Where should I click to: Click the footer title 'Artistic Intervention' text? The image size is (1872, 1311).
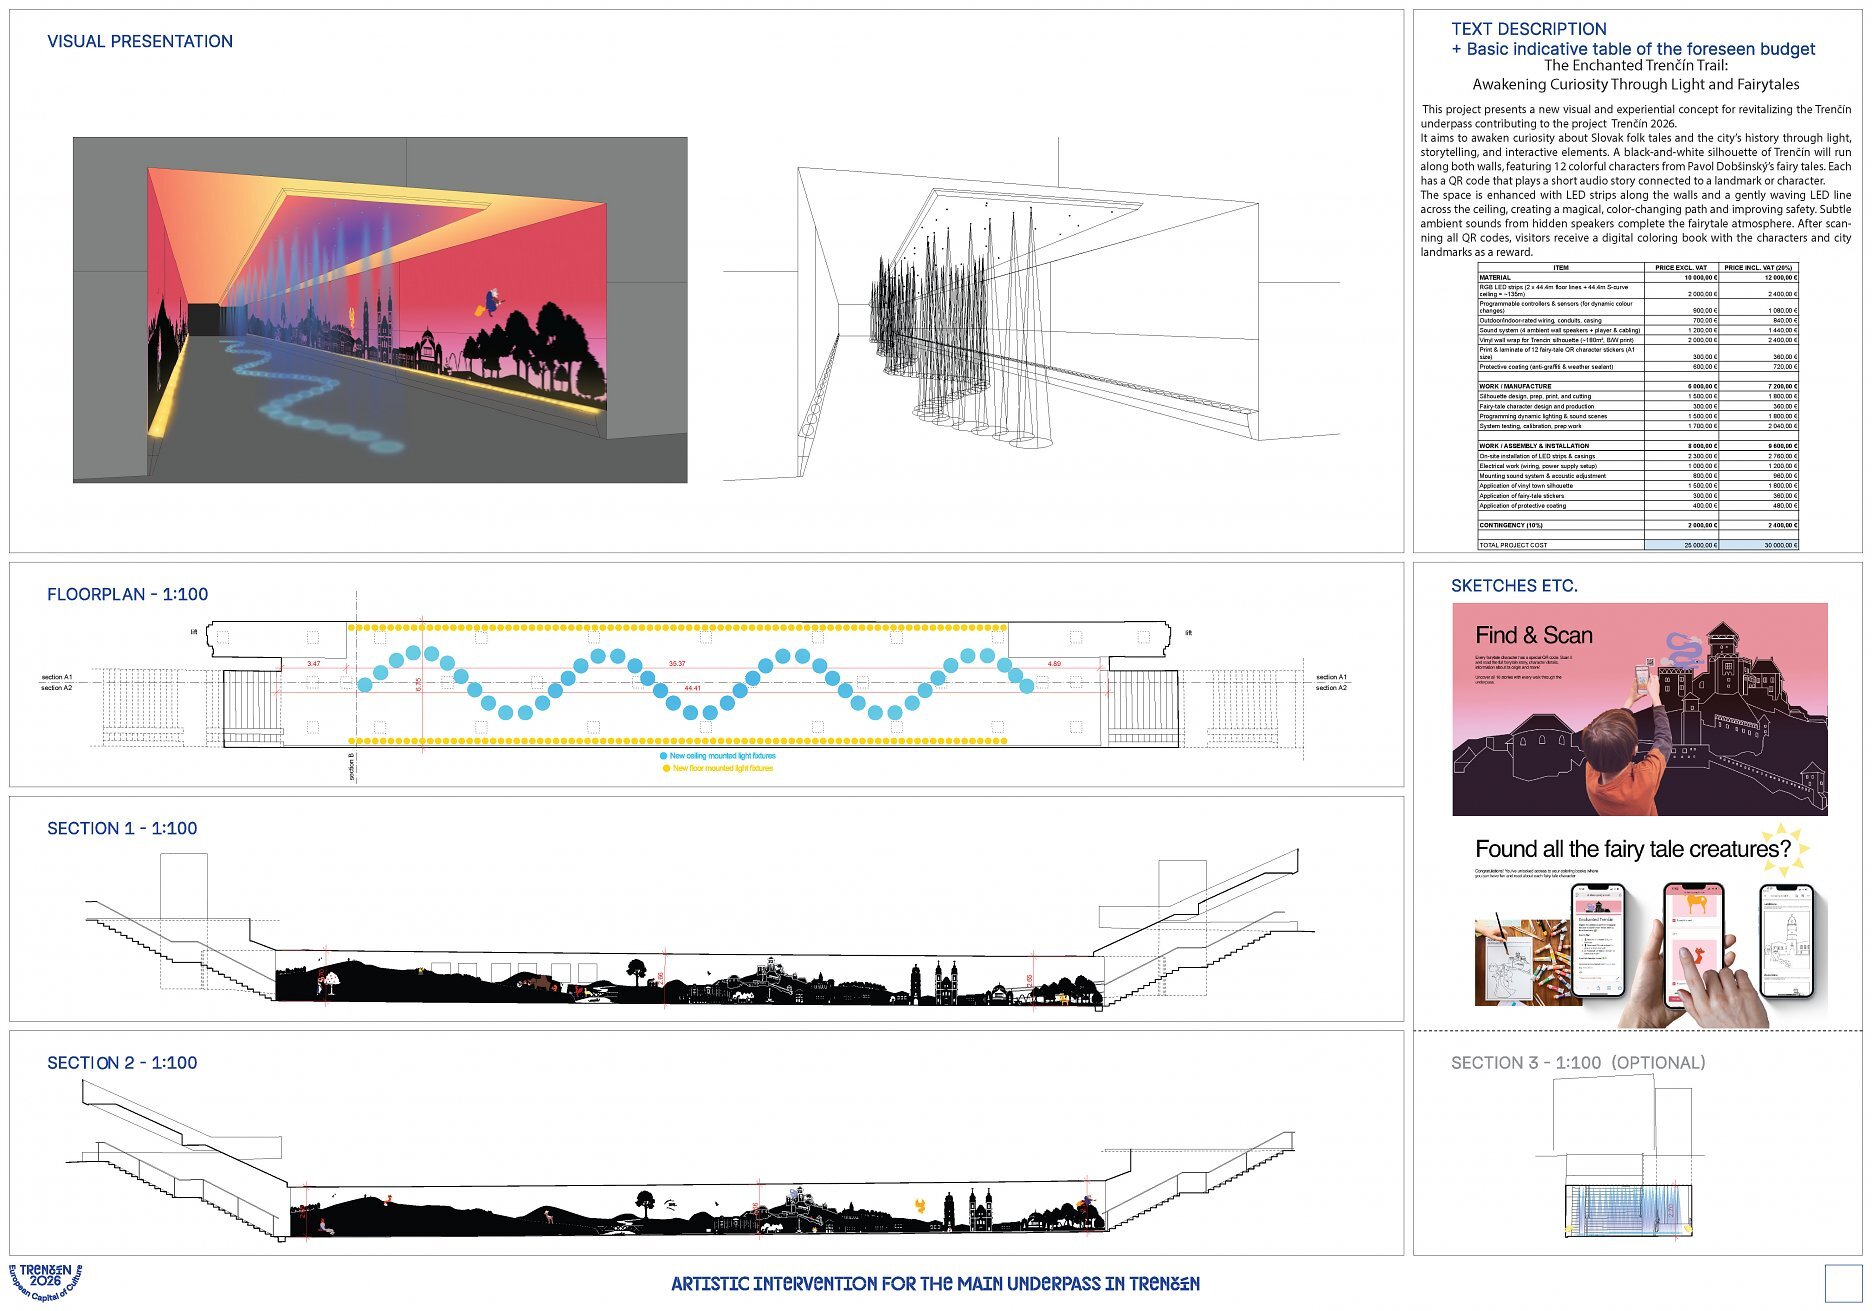pyautogui.click(x=935, y=1284)
